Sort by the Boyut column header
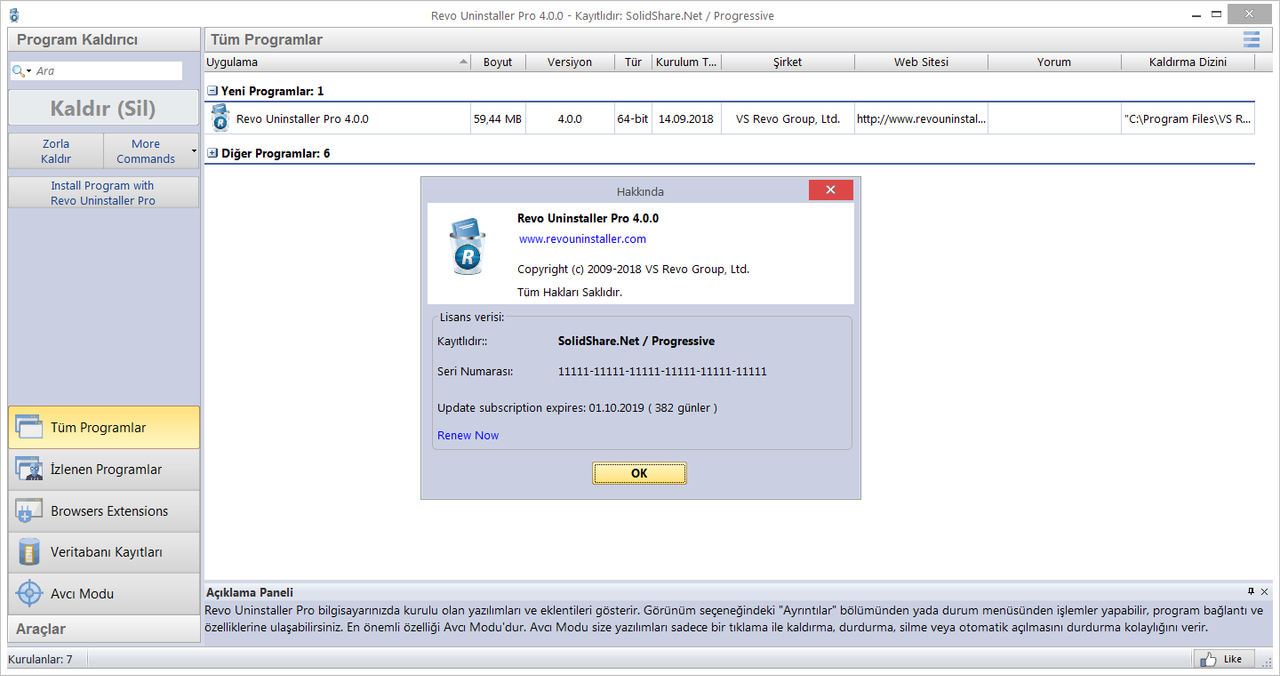 498,62
